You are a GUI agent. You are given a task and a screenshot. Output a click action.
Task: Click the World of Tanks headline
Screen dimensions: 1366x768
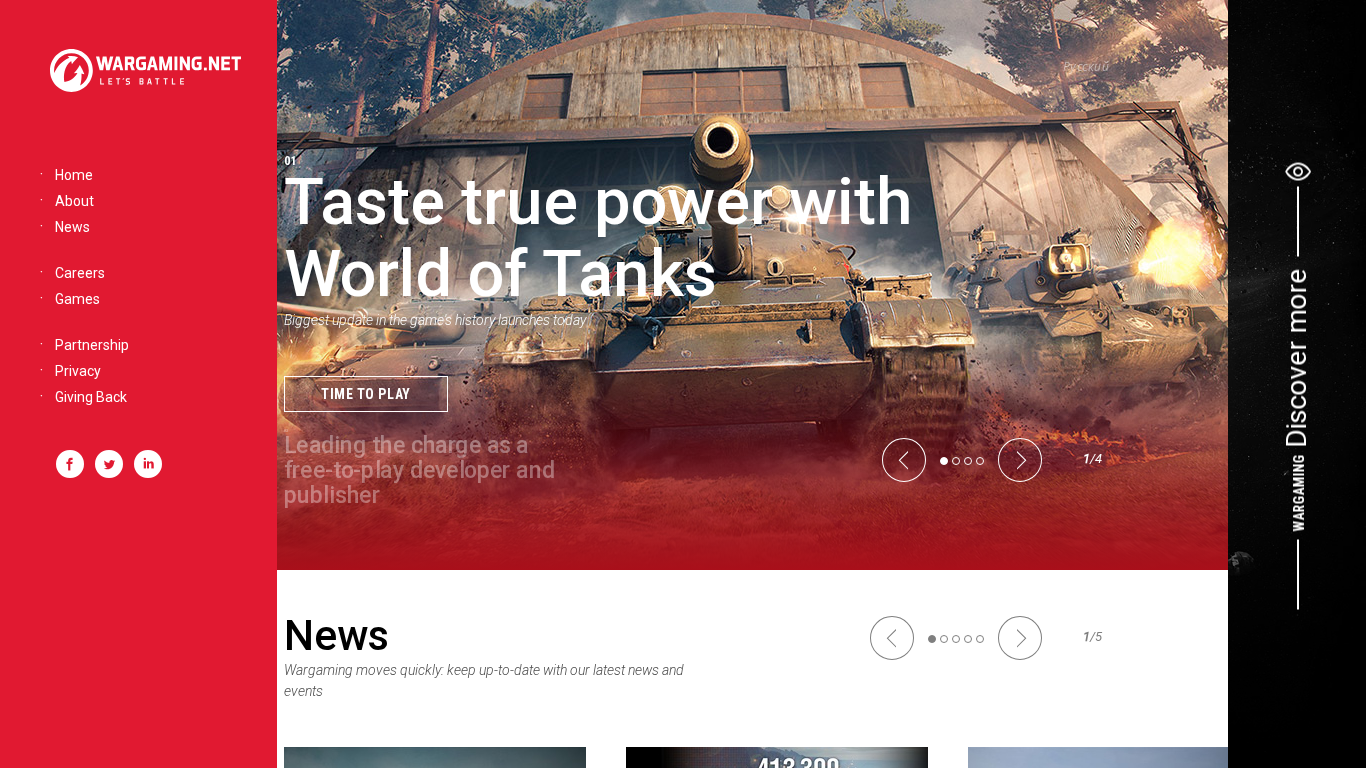click(x=598, y=238)
